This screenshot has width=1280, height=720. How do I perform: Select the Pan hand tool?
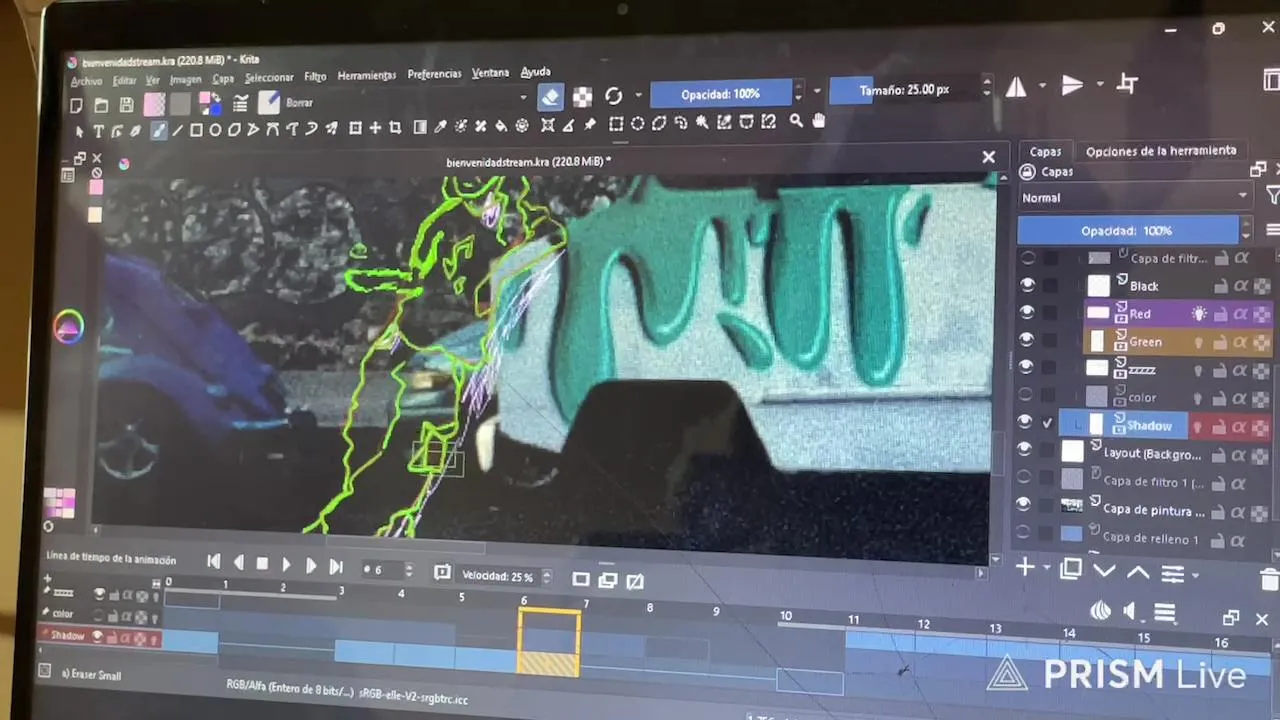point(818,121)
